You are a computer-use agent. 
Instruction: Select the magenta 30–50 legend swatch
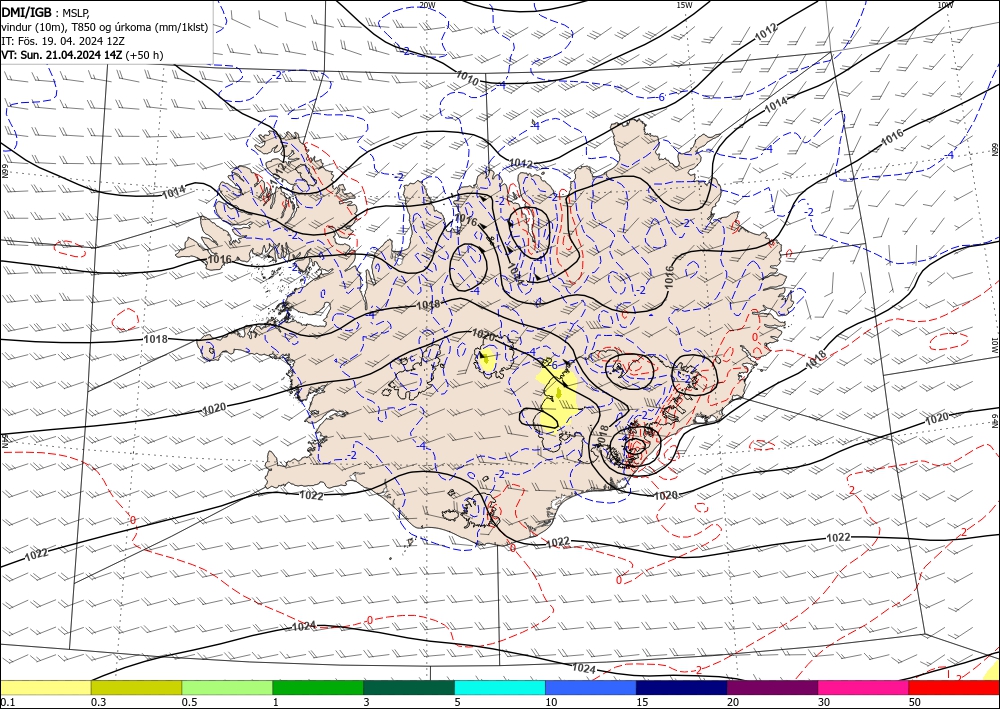tap(864, 687)
